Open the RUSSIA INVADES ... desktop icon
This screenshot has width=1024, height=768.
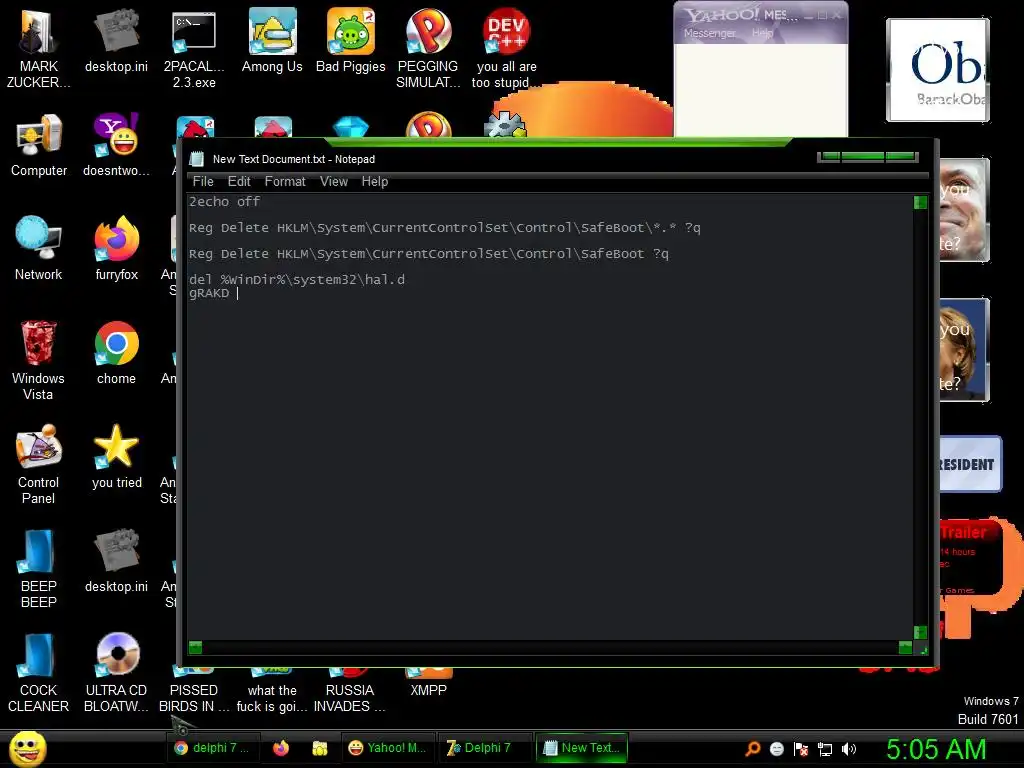point(349,692)
